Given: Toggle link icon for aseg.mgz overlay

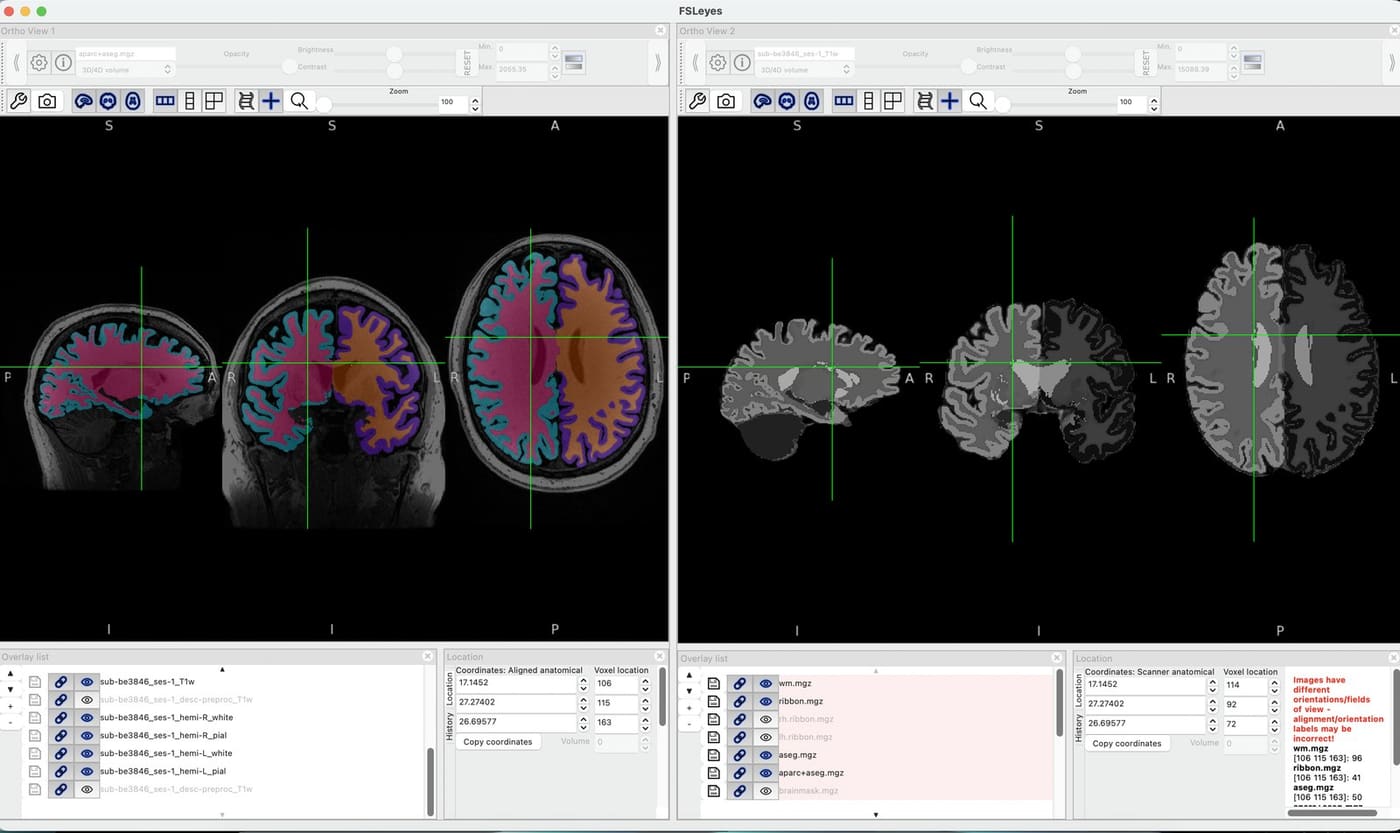Looking at the screenshot, I should click(x=740, y=755).
